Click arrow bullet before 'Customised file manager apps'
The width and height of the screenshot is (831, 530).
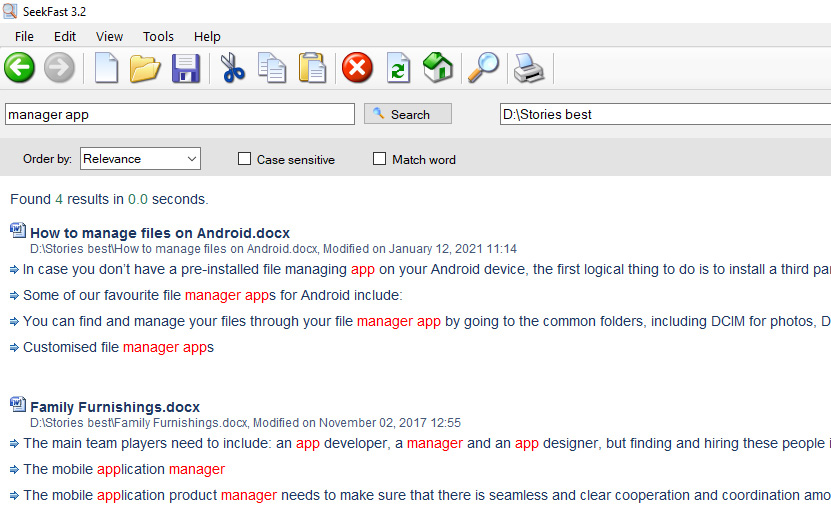click(14, 348)
